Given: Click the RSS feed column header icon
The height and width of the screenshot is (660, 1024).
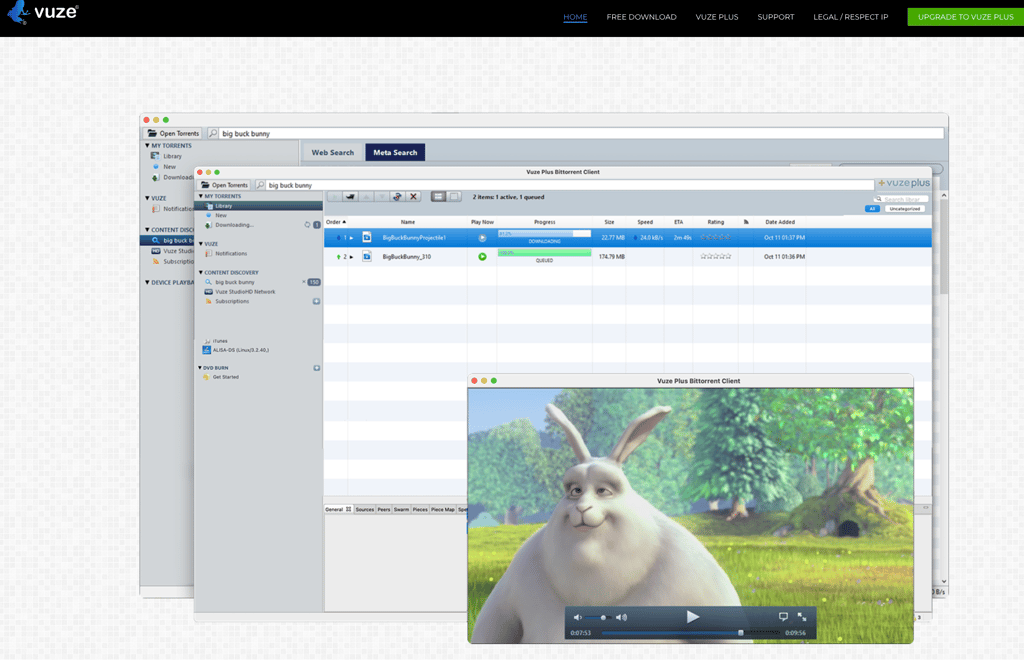Looking at the screenshot, I should coord(746,222).
